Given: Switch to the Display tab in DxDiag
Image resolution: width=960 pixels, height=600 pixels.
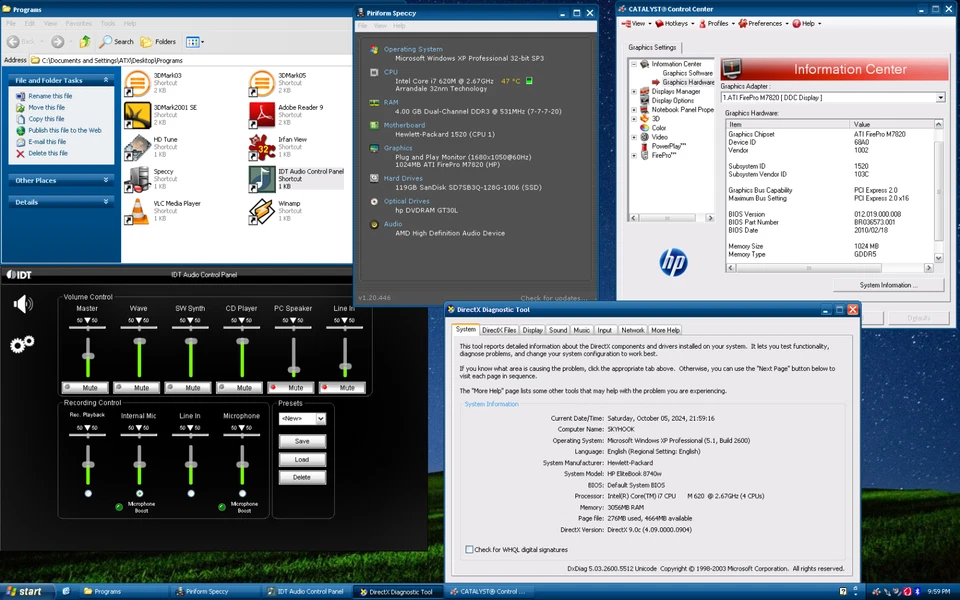Looking at the screenshot, I should coord(533,329).
